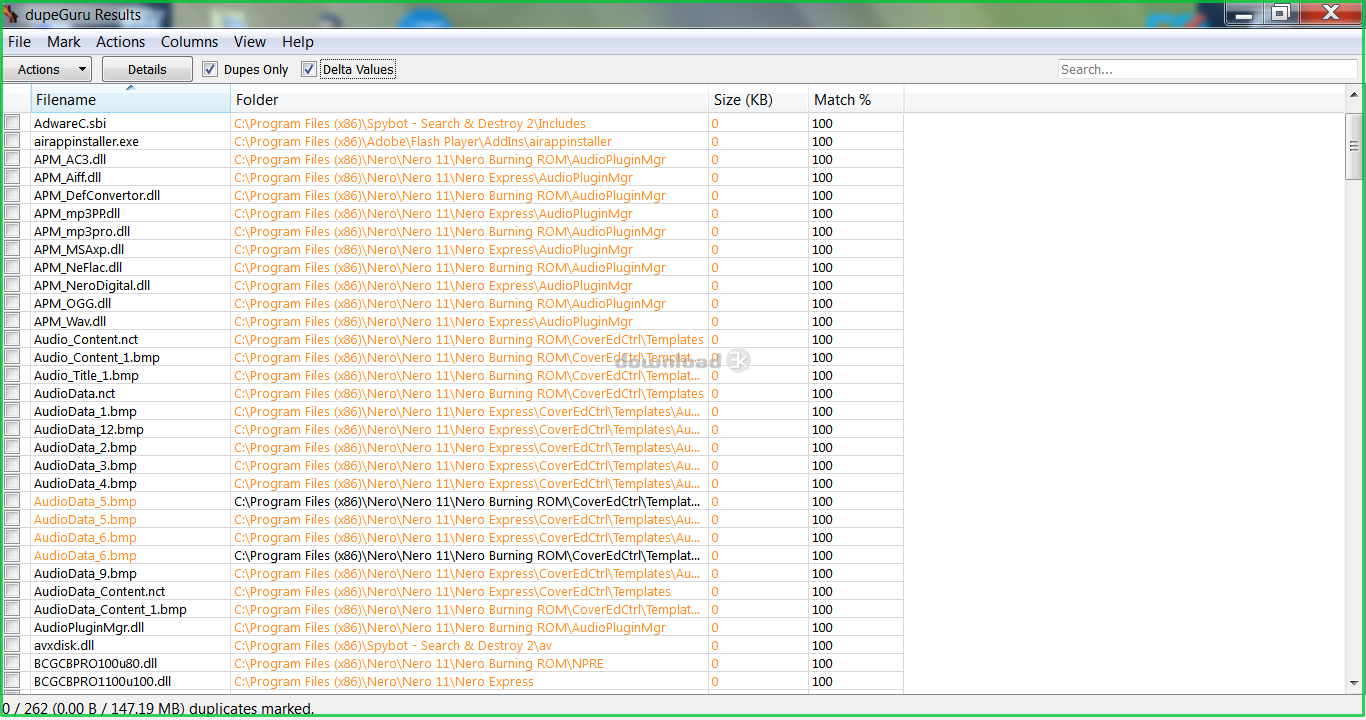
Task: Click the vertical scrollbar thumb of the results list
Action: pos(1354,145)
